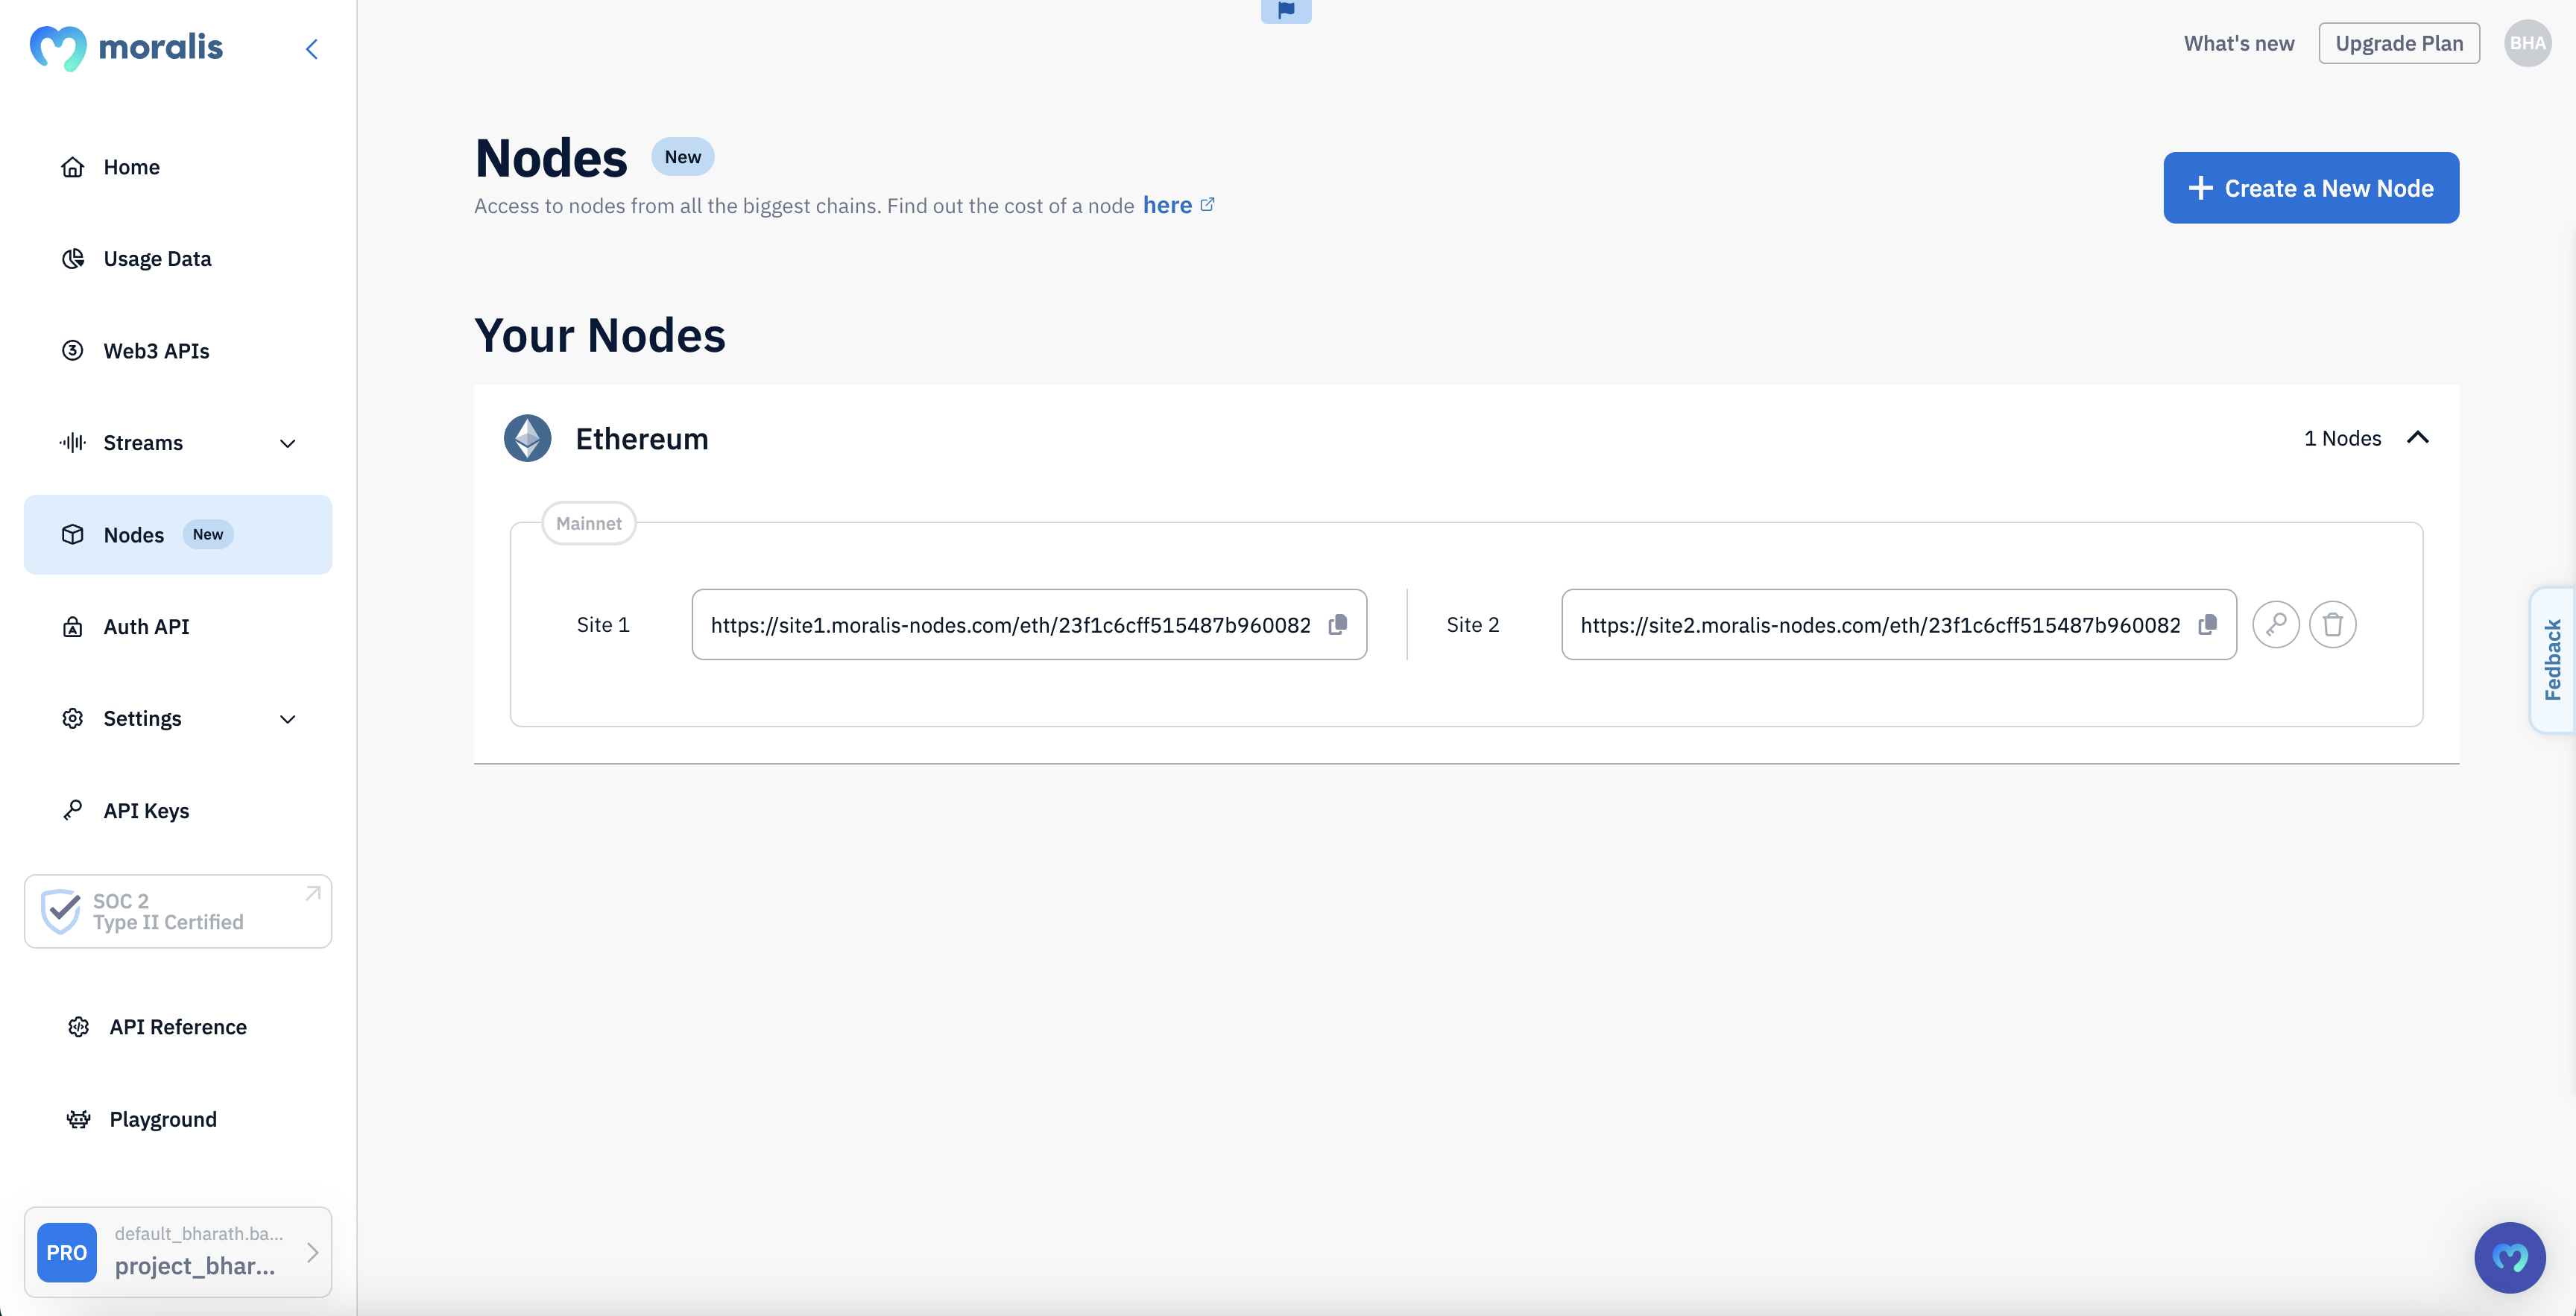
Task: Go to Usage Data page
Action: tap(157, 259)
